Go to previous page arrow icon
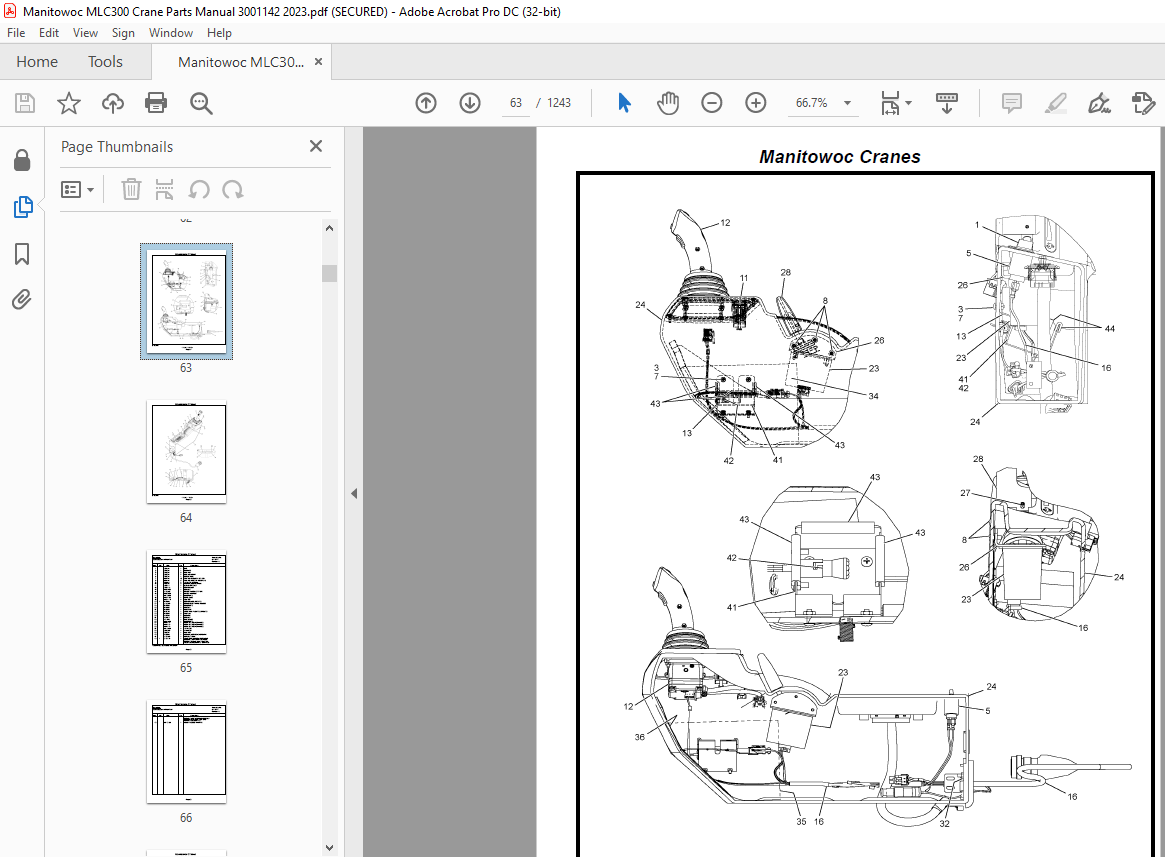 tap(426, 103)
